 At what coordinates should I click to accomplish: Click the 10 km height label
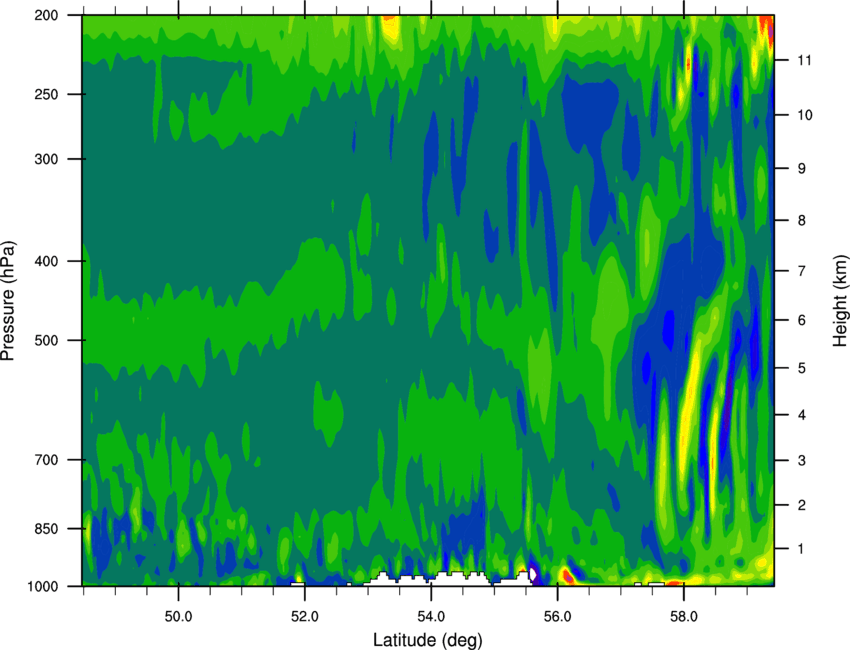coord(805,115)
